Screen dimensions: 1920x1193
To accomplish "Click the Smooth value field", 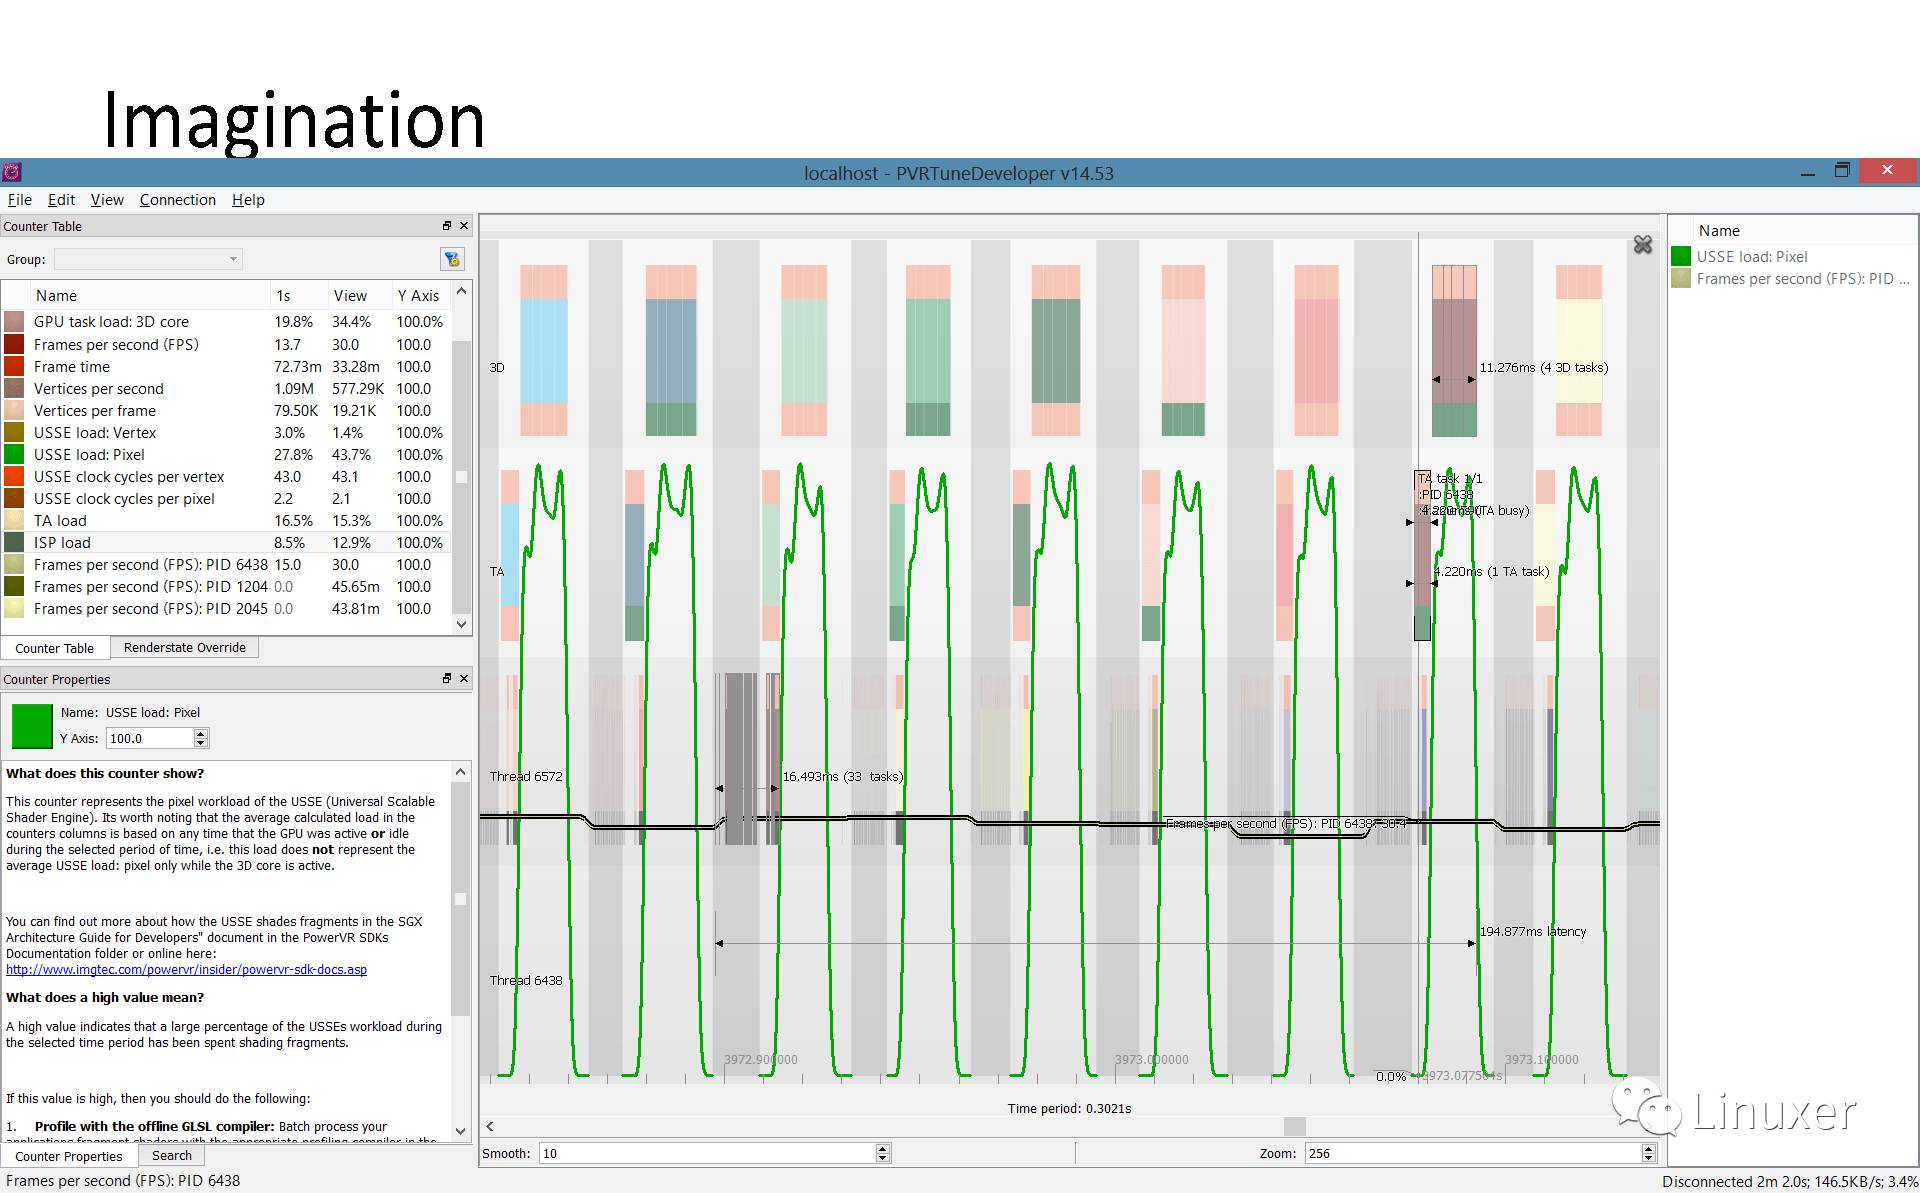I will pos(706,1153).
